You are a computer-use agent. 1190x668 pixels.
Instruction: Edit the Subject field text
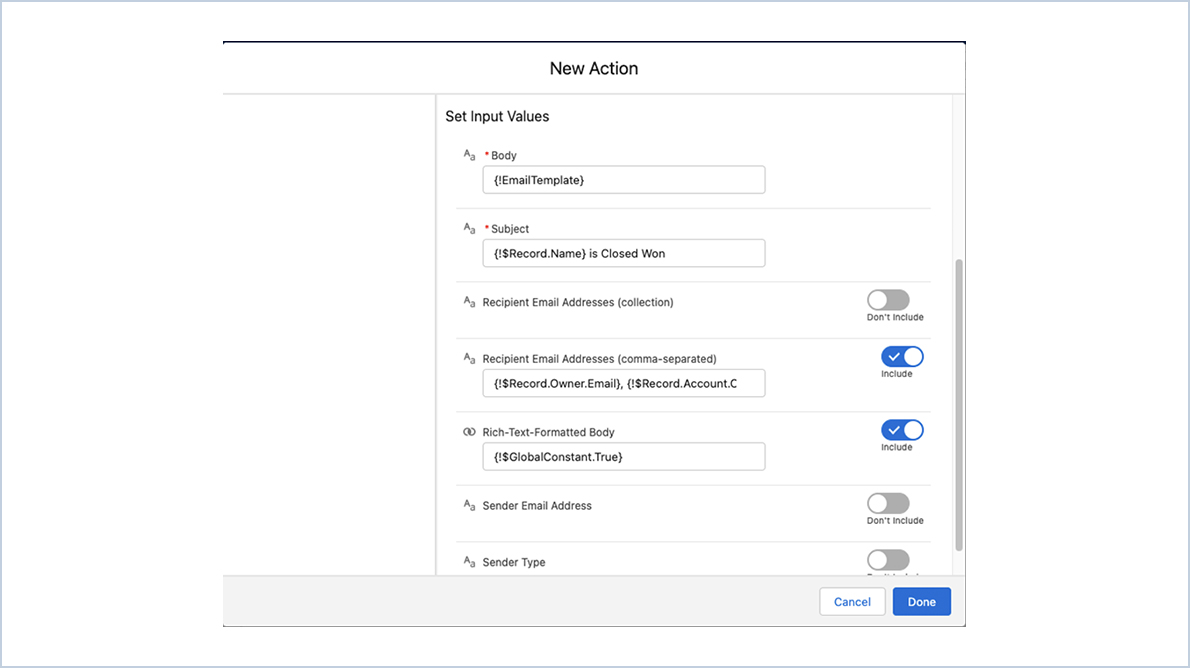click(x=623, y=253)
